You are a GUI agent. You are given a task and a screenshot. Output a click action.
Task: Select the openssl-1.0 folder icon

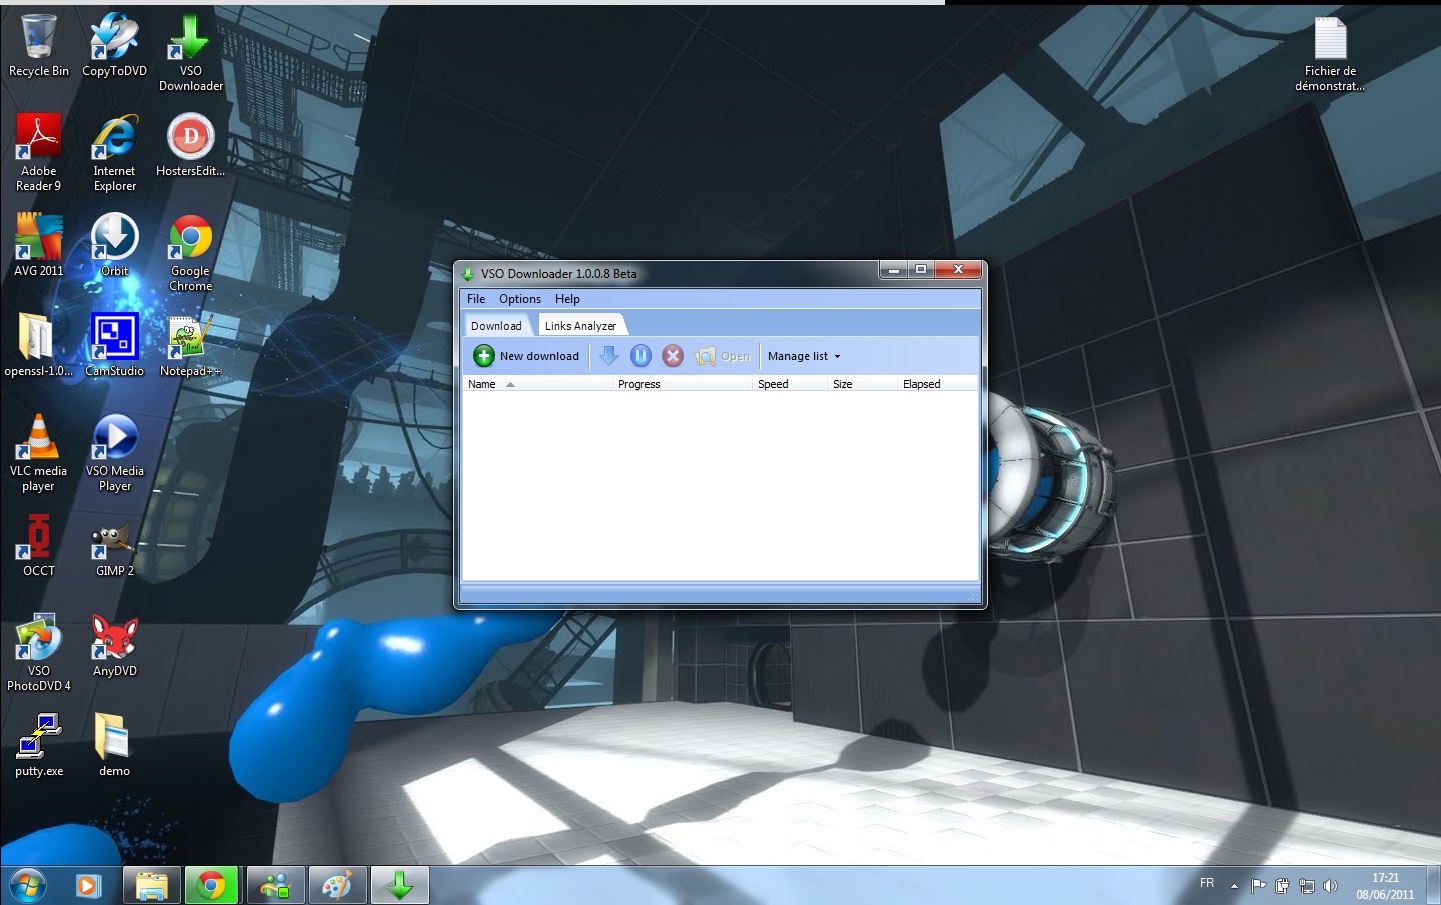[39, 346]
